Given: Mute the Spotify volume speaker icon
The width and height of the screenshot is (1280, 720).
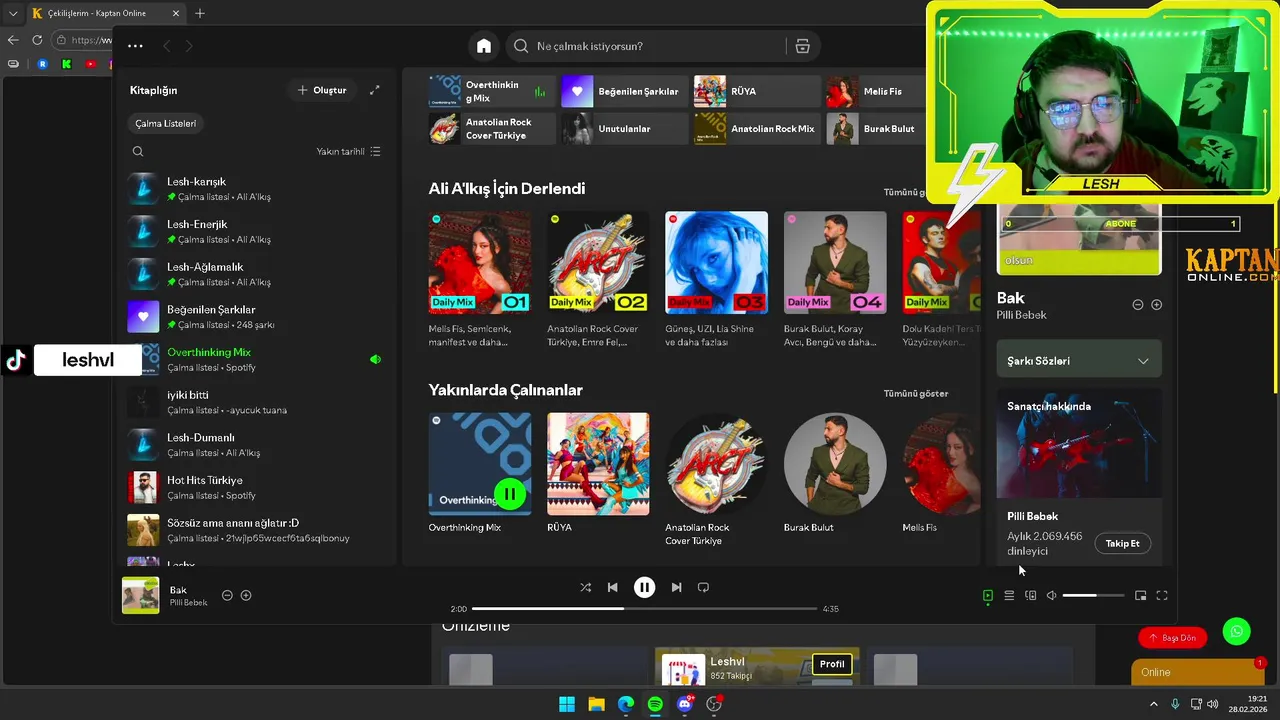Looking at the screenshot, I should 1051,596.
